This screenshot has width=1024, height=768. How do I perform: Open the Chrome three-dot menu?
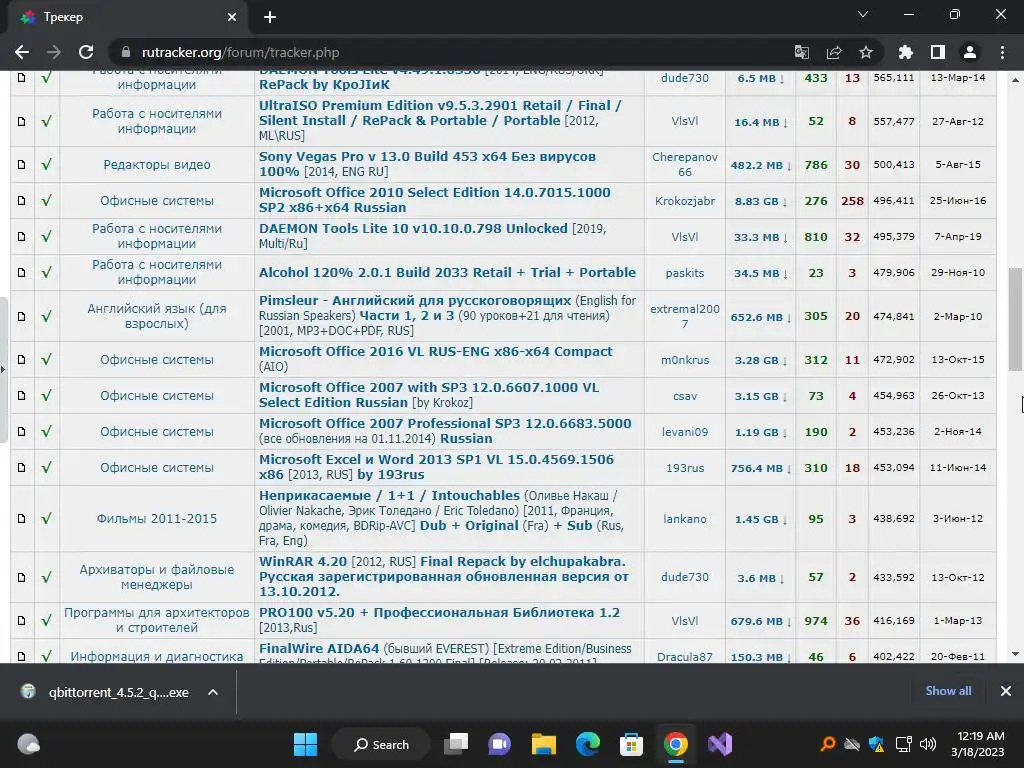pos(1002,52)
